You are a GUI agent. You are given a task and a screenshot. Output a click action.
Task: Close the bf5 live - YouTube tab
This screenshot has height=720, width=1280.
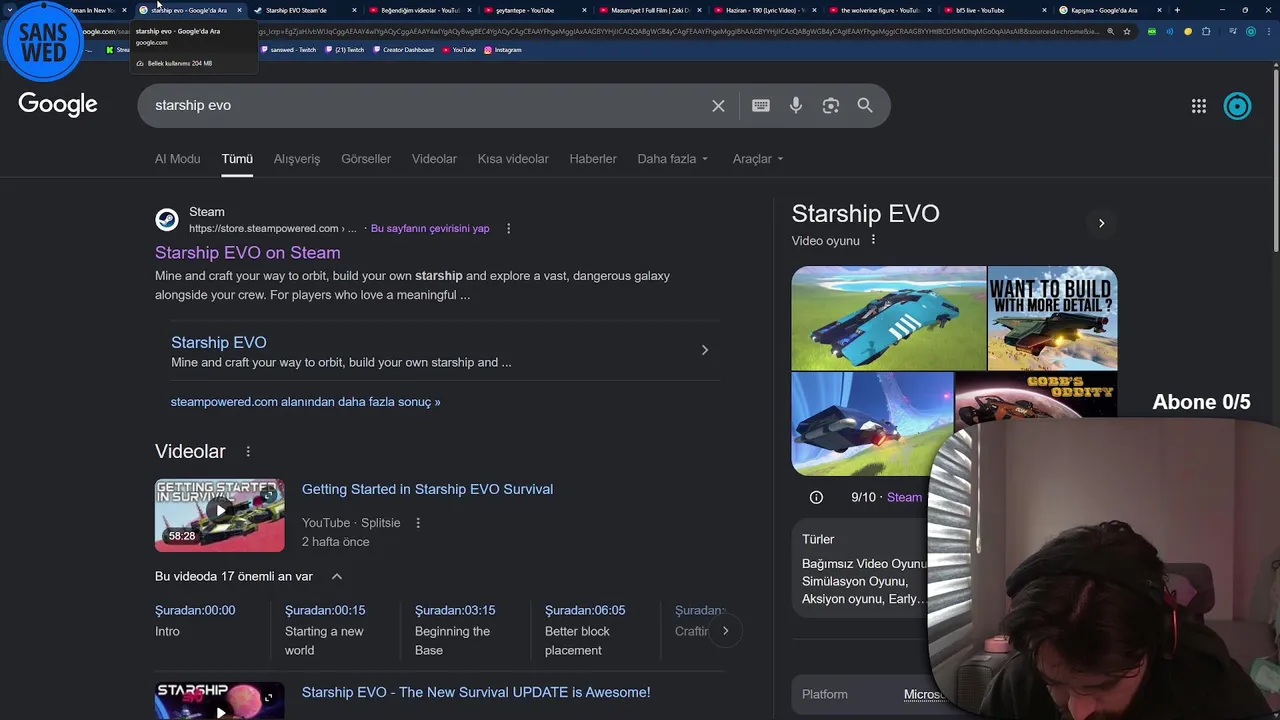tap(1045, 10)
